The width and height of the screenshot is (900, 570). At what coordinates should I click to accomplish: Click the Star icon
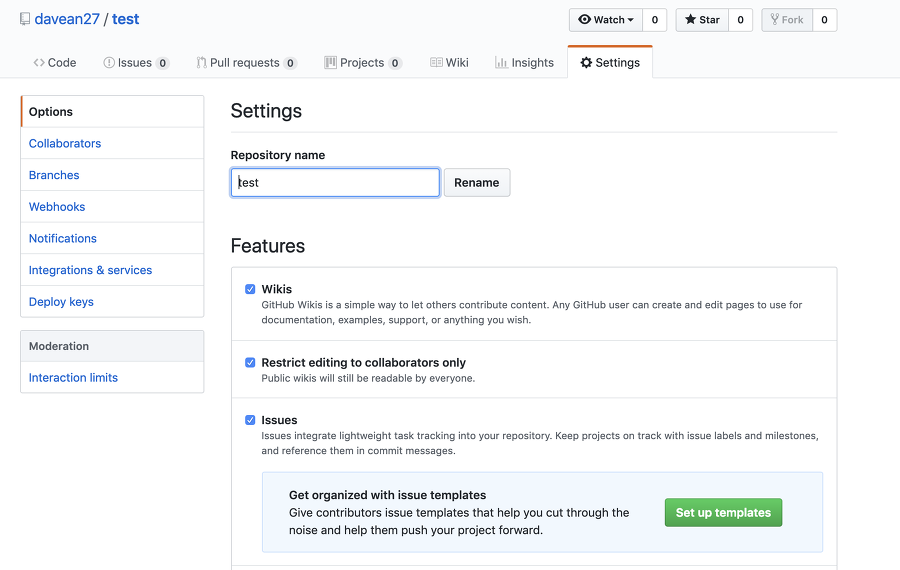tap(690, 20)
